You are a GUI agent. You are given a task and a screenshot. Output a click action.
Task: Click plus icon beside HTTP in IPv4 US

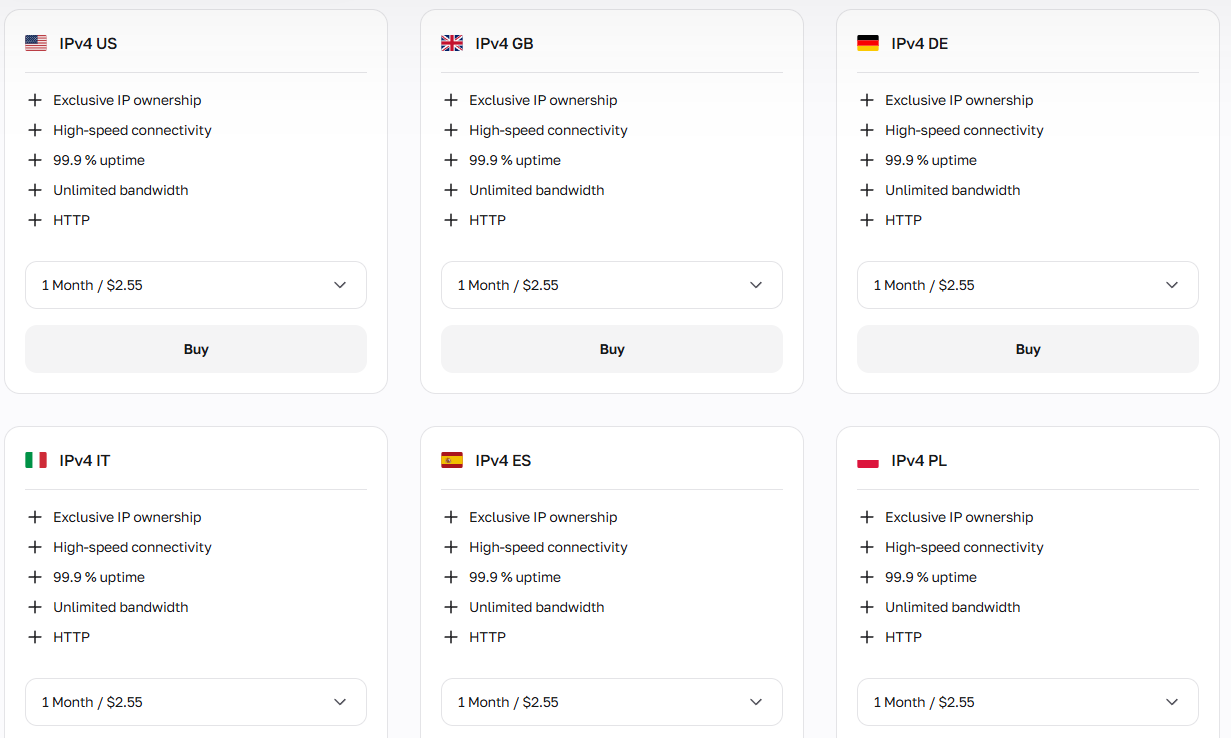tap(35, 220)
